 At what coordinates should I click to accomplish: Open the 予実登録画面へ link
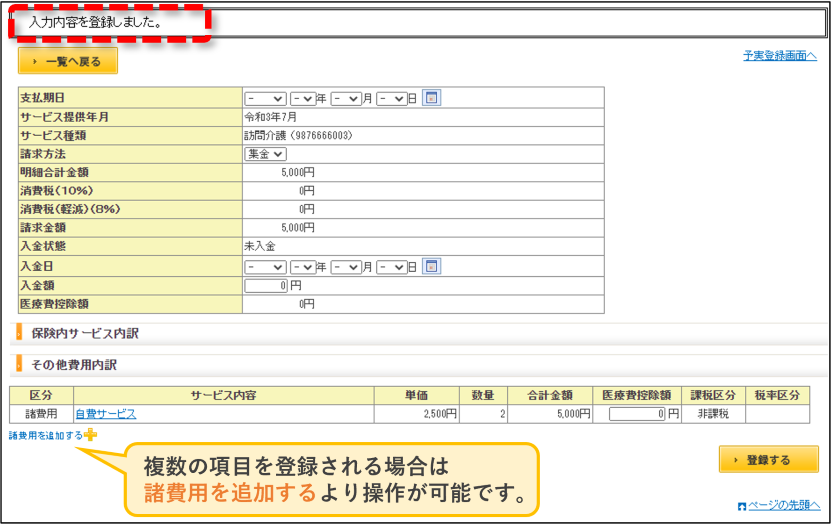coord(780,56)
